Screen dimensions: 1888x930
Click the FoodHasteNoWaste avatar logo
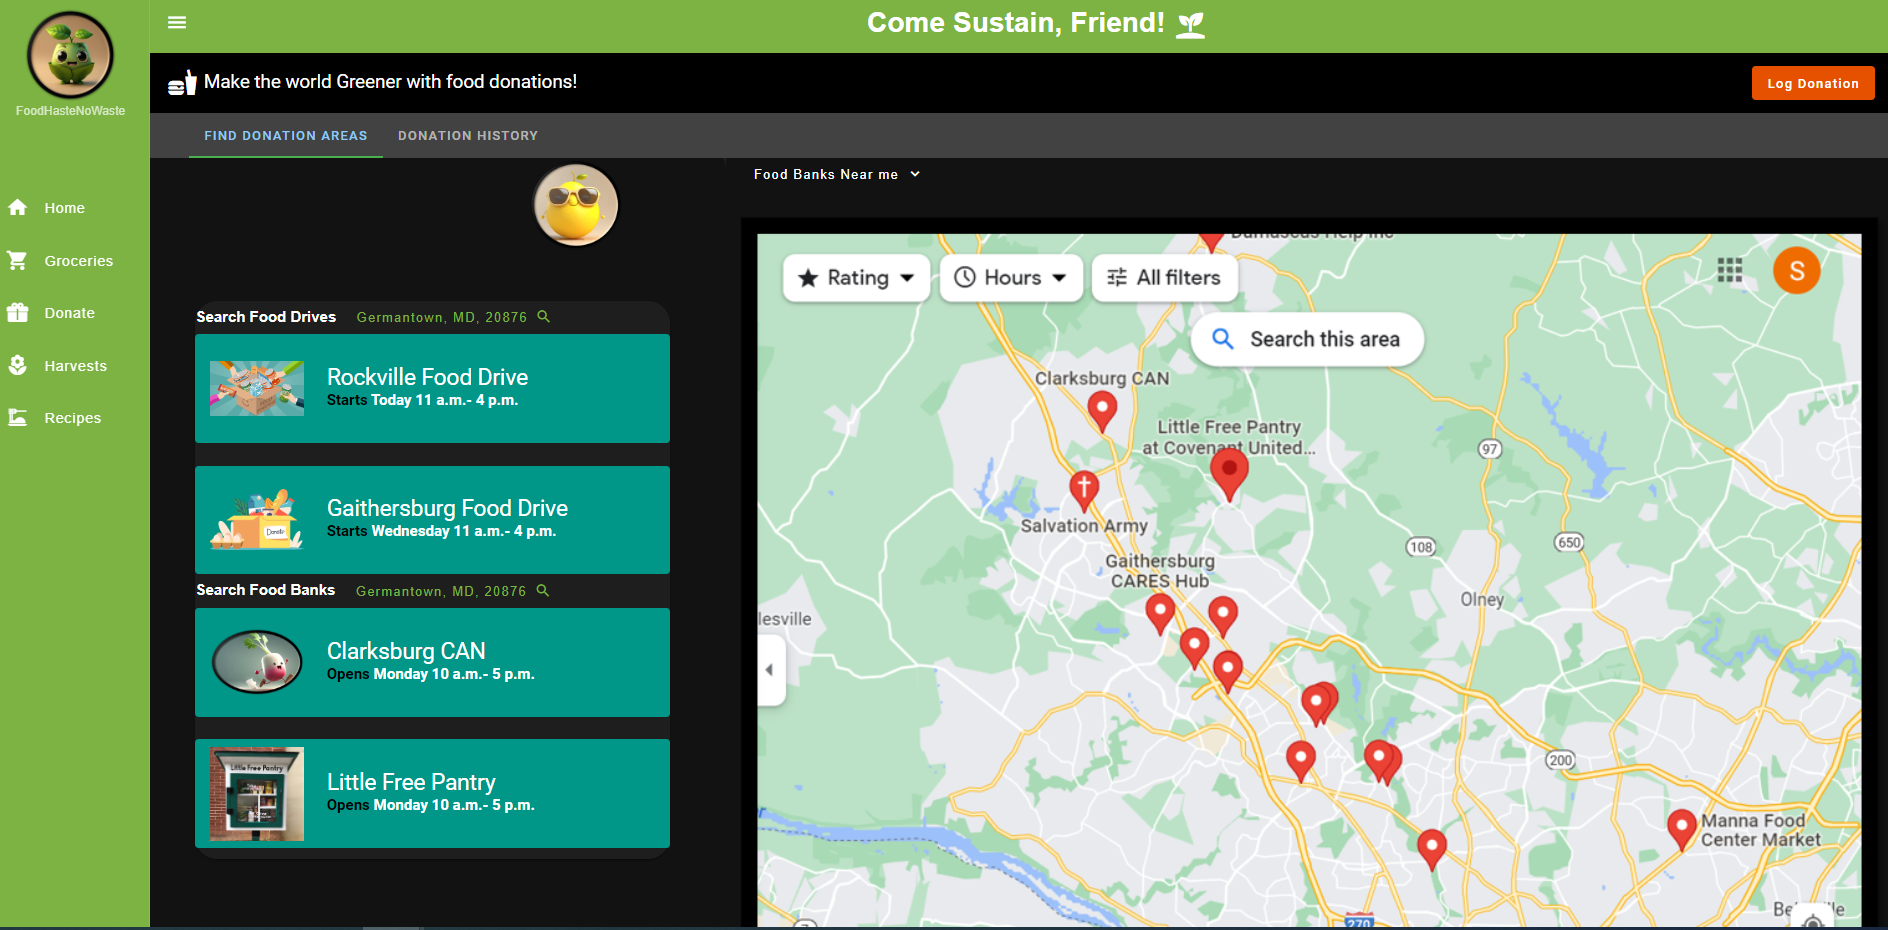click(70, 56)
